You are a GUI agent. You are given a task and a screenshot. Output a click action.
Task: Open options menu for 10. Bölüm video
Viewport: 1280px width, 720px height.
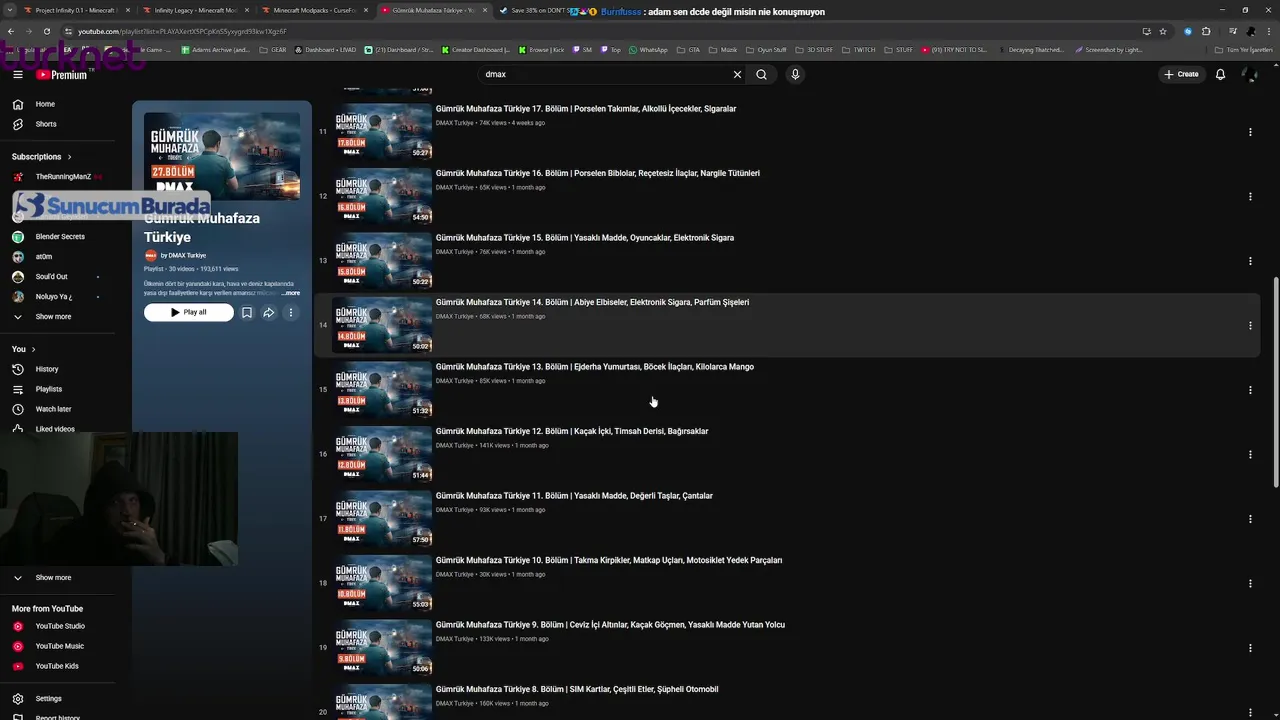point(1250,583)
